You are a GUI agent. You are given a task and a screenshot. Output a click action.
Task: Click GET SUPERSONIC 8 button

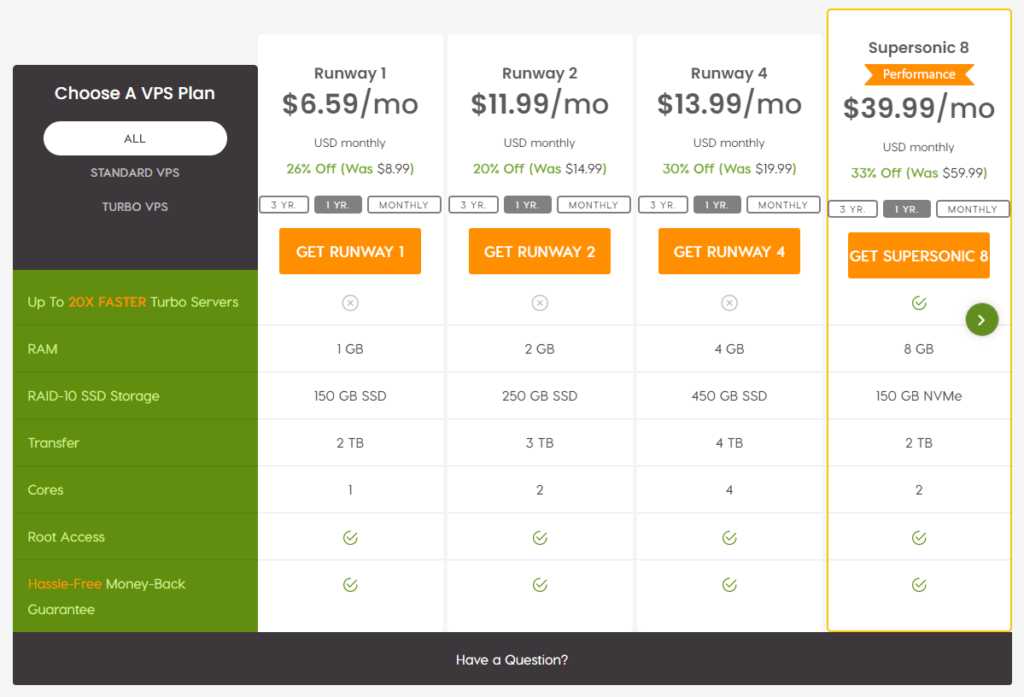point(919,255)
